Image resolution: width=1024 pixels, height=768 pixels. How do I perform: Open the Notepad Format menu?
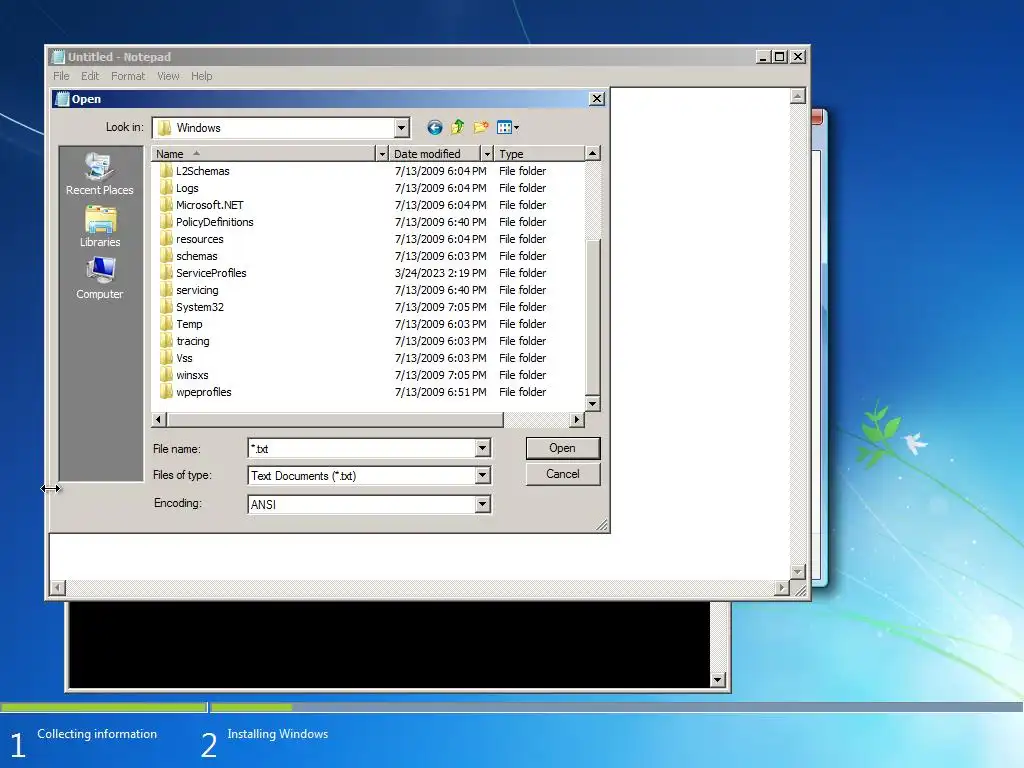(128, 76)
